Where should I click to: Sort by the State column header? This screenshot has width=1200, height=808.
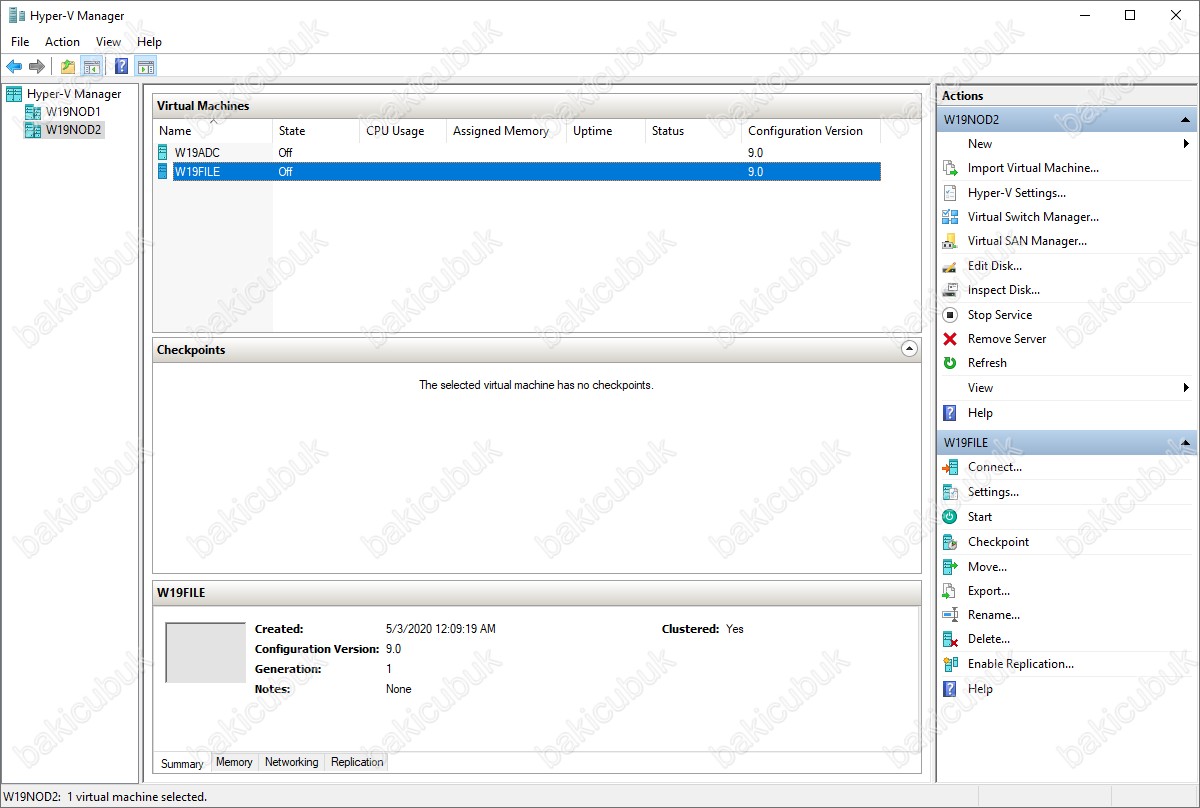[316, 131]
